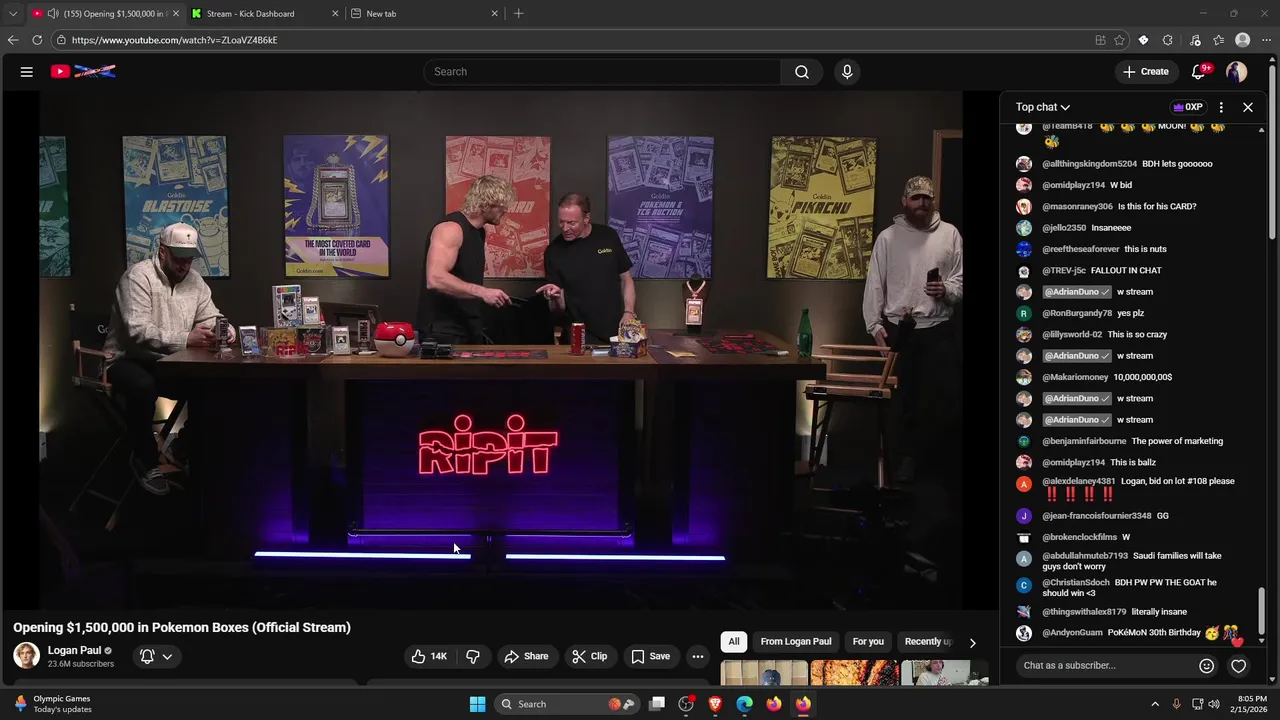Show more filter chips with right arrow
The height and width of the screenshot is (720, 1280).
click(x=972, y=642)
